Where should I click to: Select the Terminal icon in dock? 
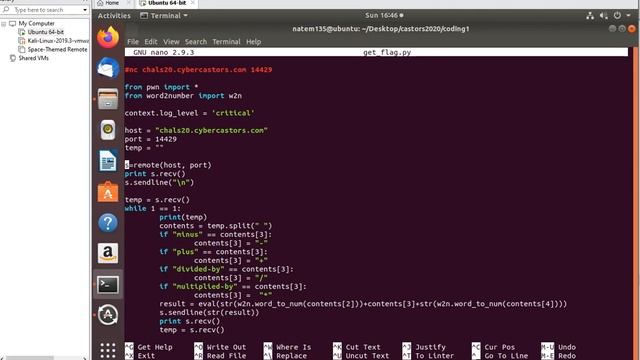coord(108,284)
